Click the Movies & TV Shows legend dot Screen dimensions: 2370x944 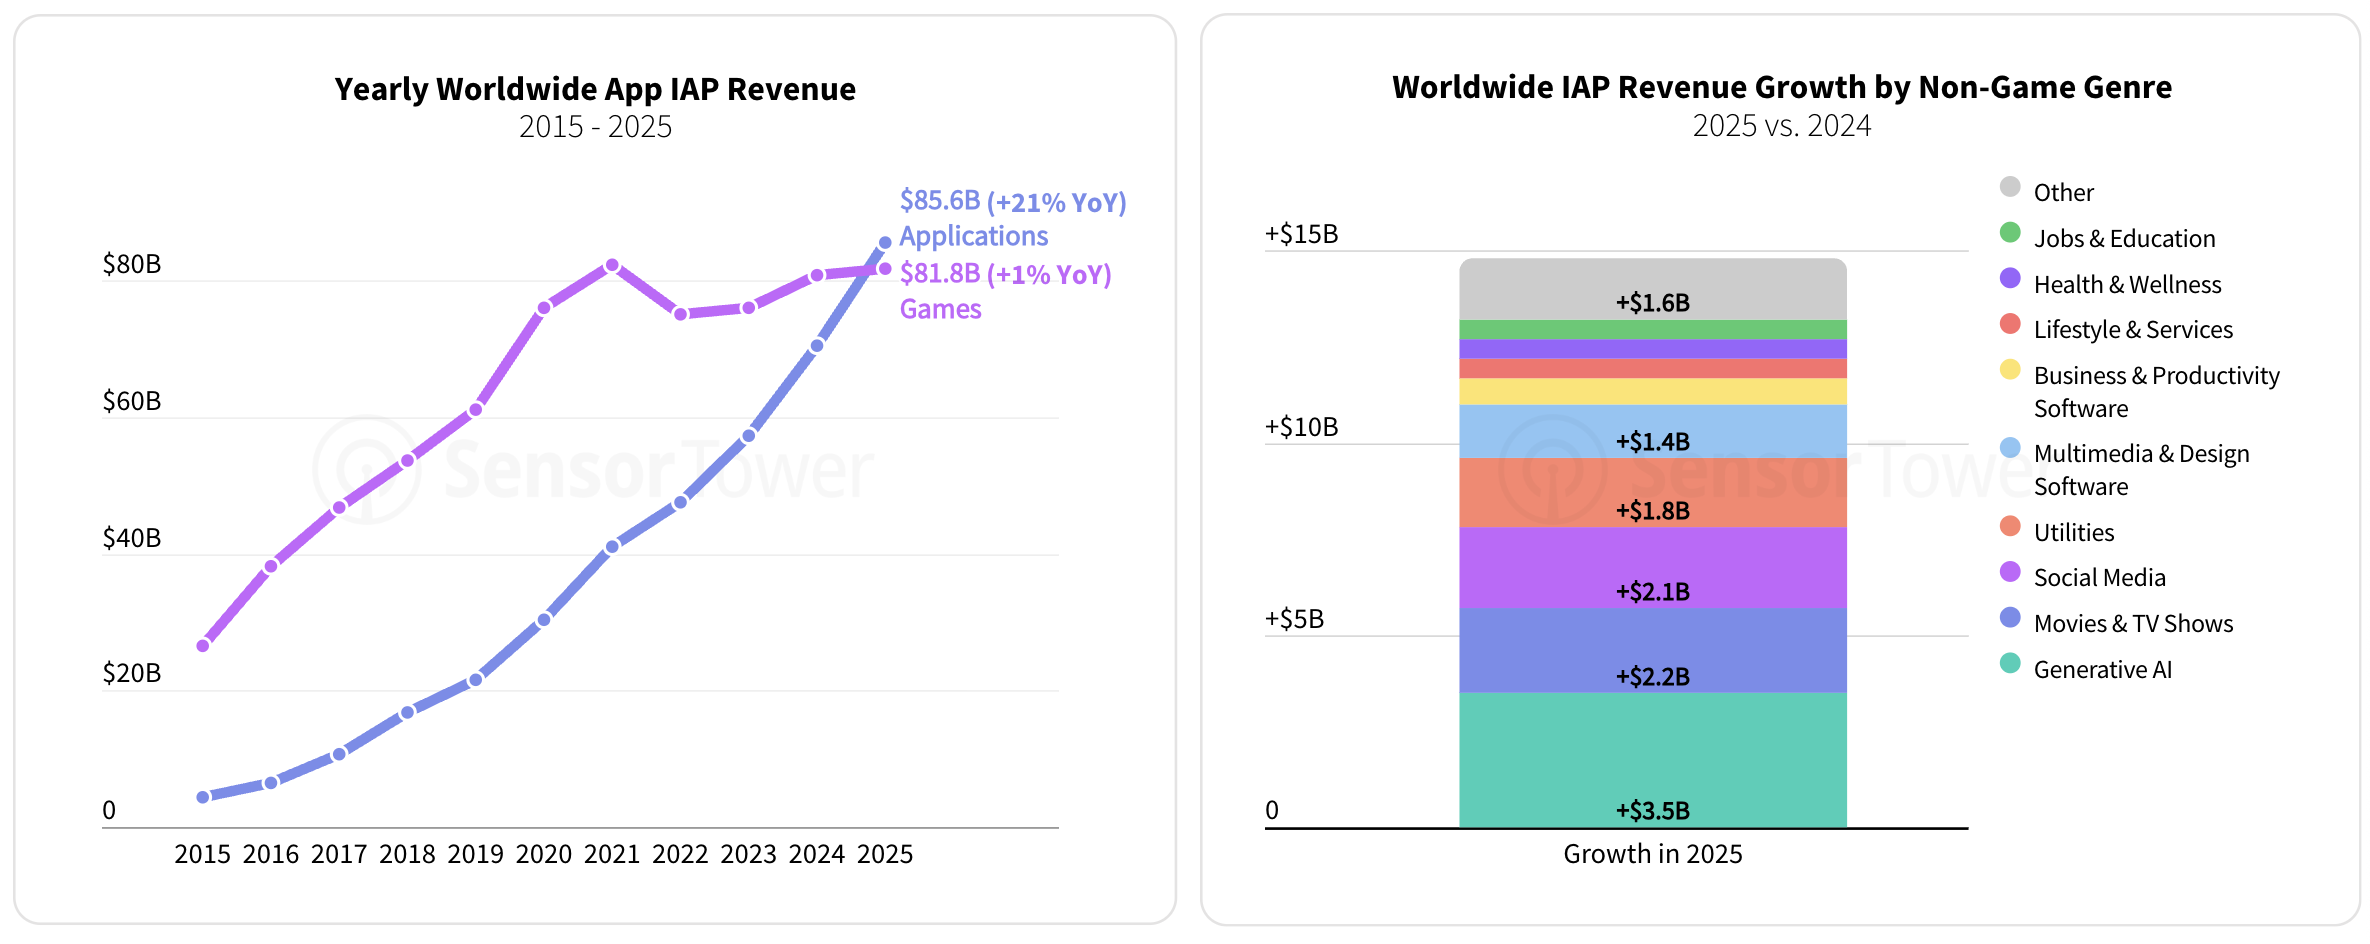[x=2010, y=618]
